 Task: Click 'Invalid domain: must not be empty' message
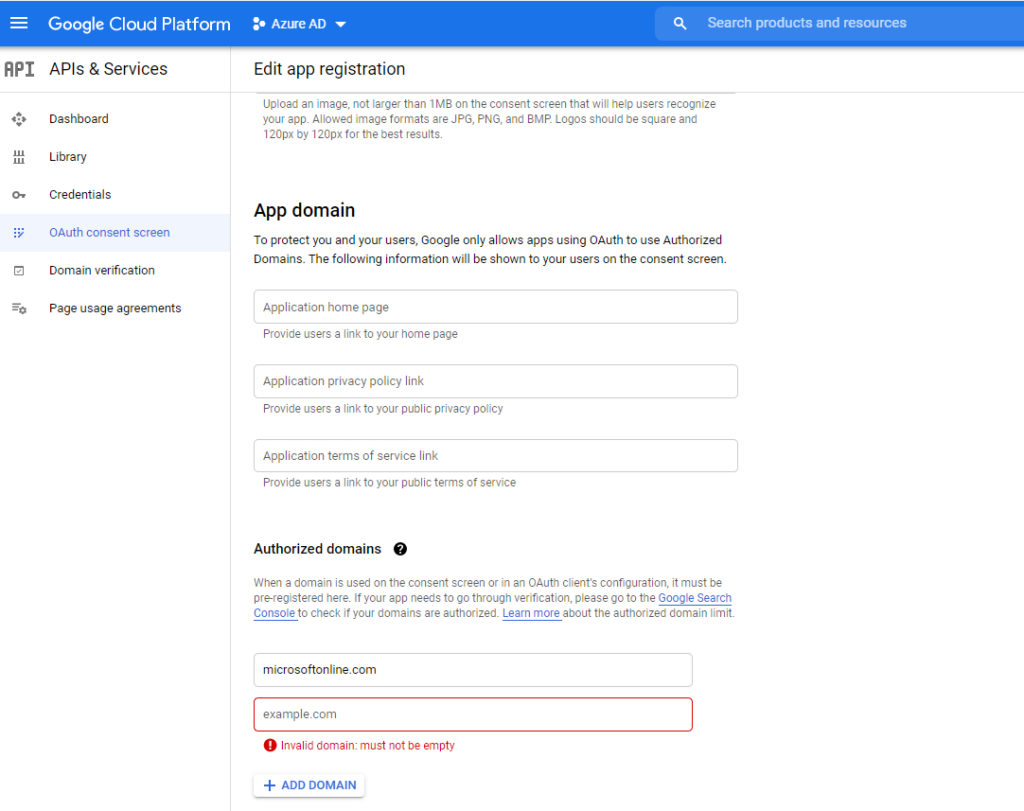tap(368, 746)
